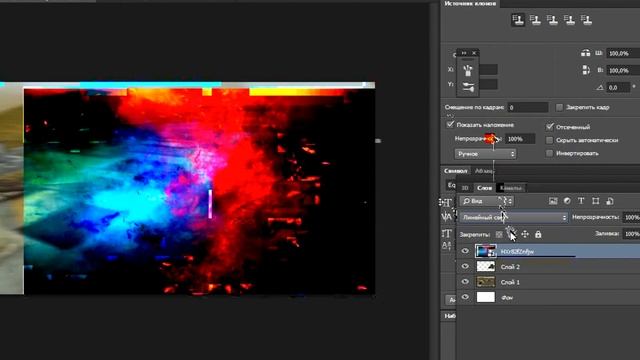Click the flip vertical icon beside height

click(x=586, y=70)
